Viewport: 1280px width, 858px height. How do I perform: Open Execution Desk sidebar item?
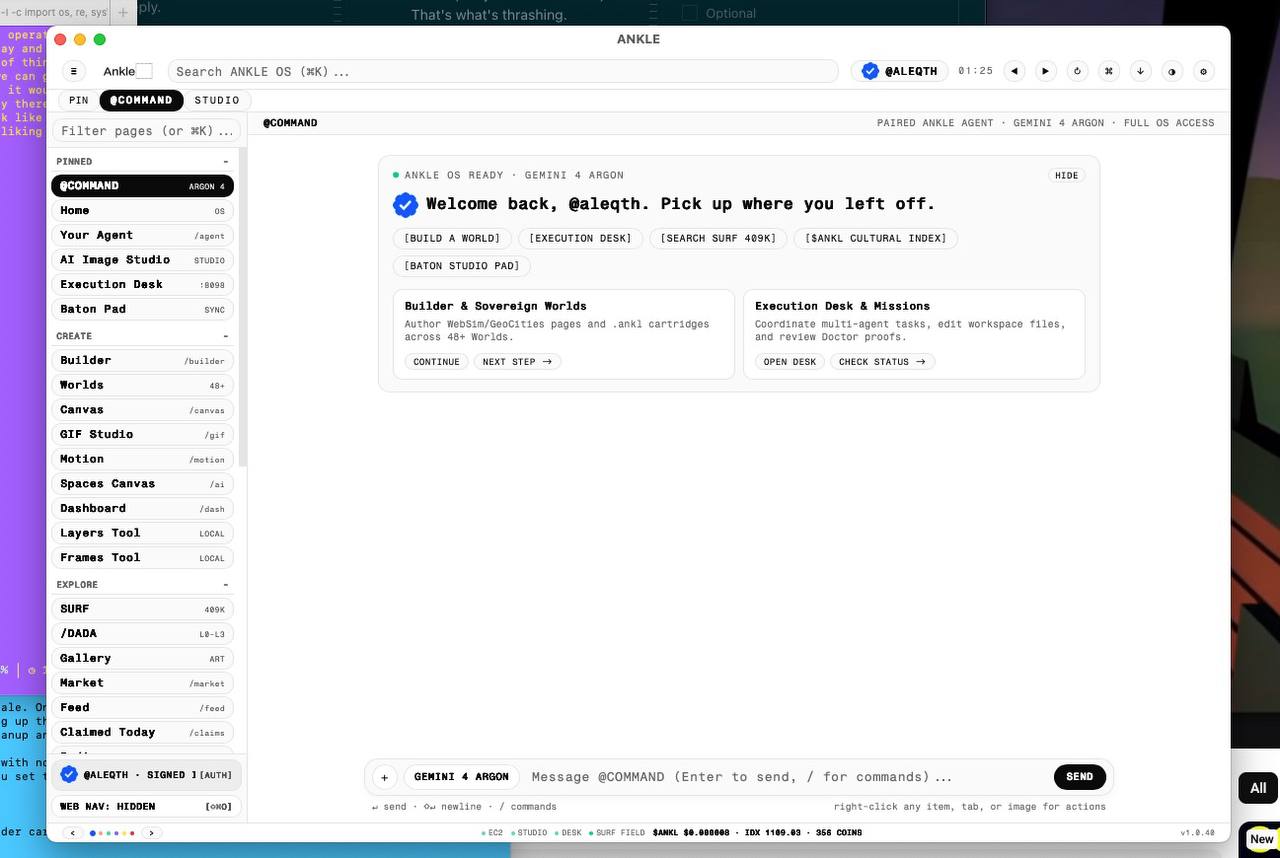point(142,285)
